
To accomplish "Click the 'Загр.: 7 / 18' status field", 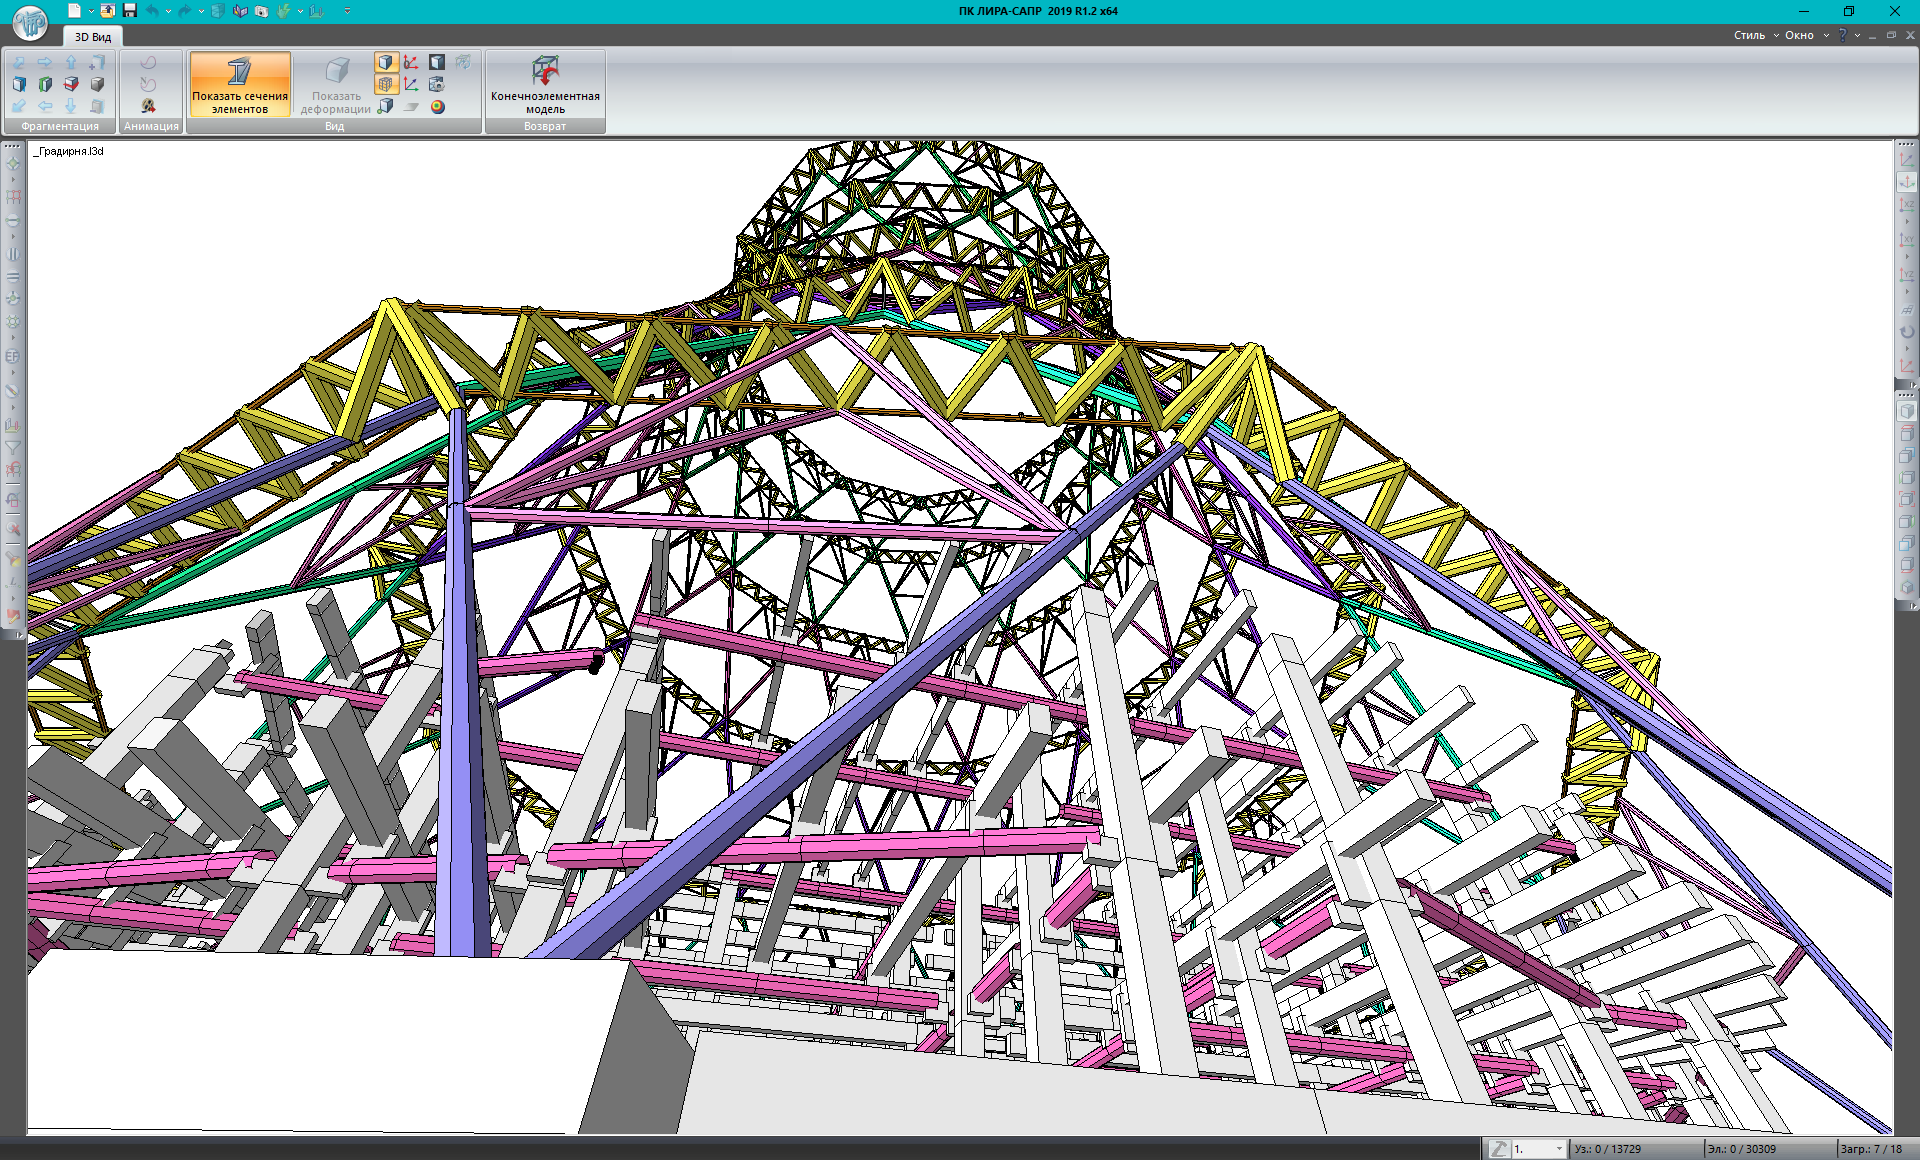I will pos(1871,1149).
